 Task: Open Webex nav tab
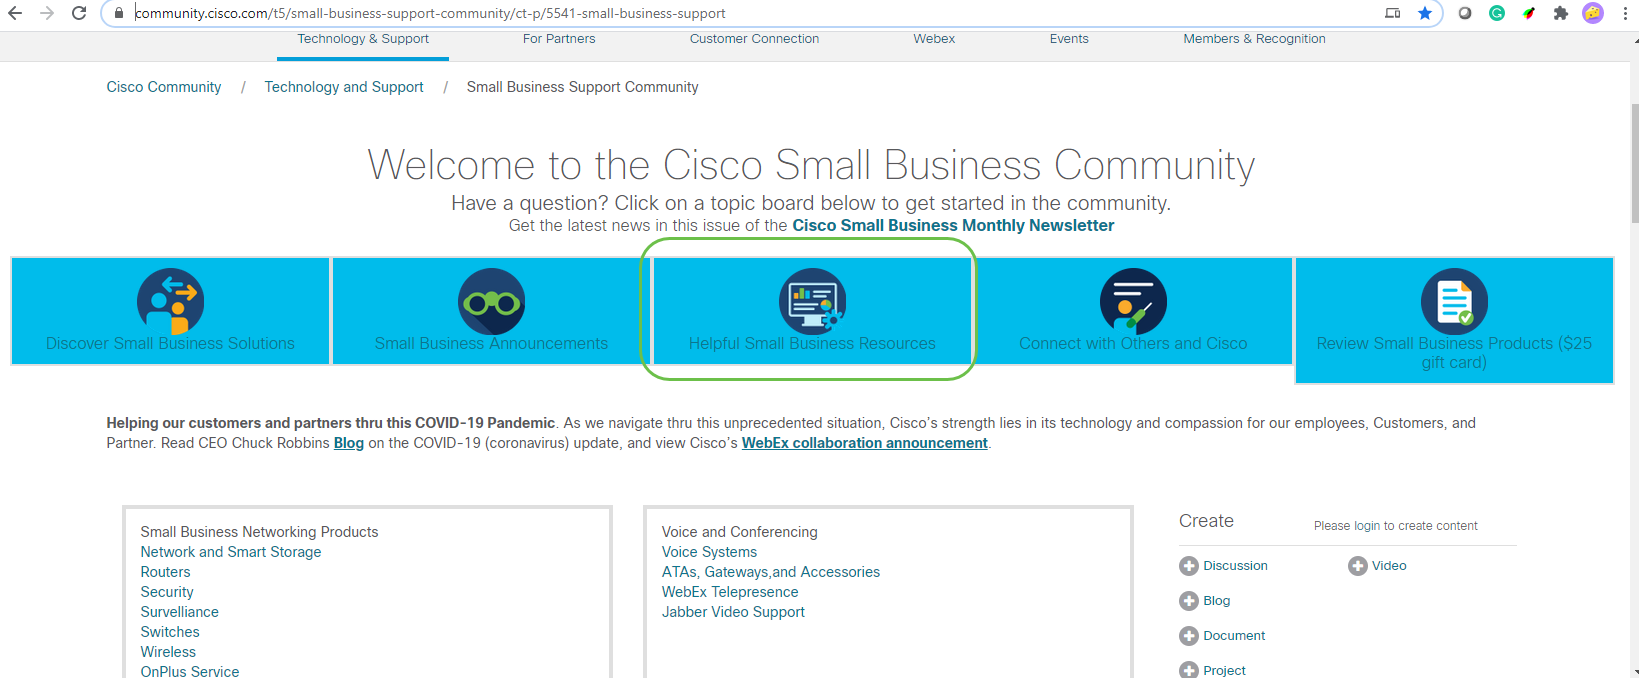(x=934, y=39)
